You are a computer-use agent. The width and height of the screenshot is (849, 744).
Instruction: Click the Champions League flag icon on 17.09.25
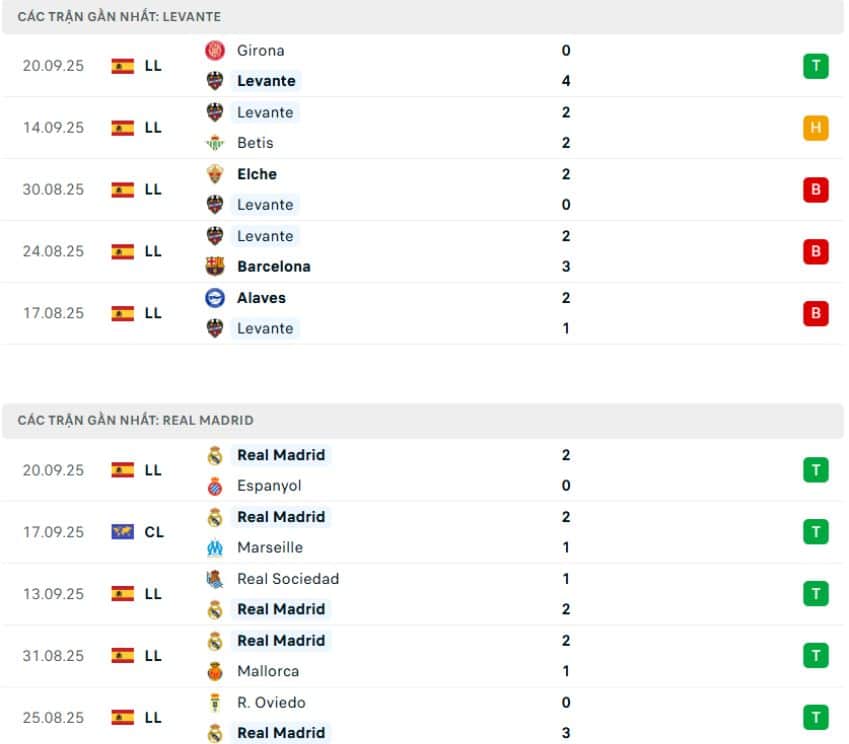[122, 532]
